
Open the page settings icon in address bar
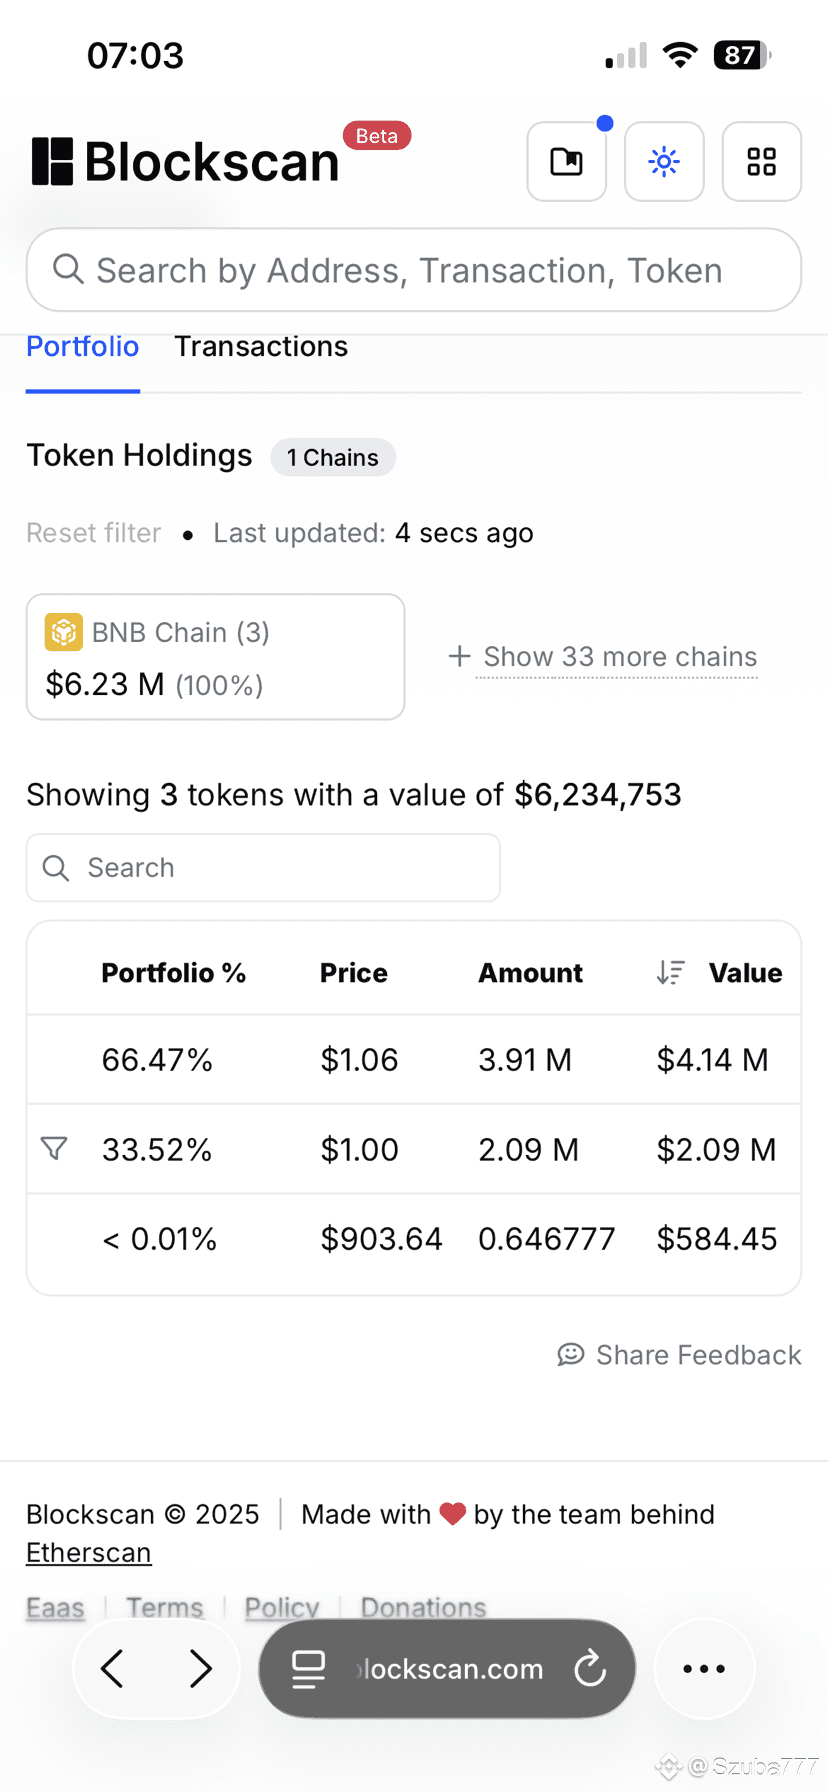point(308,1669)
